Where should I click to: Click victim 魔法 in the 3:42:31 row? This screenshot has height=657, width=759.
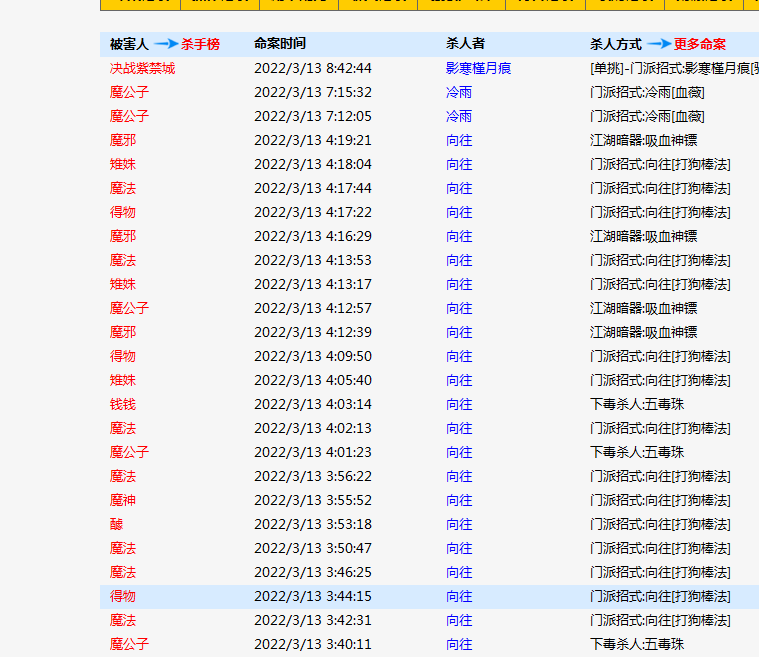click(x=123, y=621)
